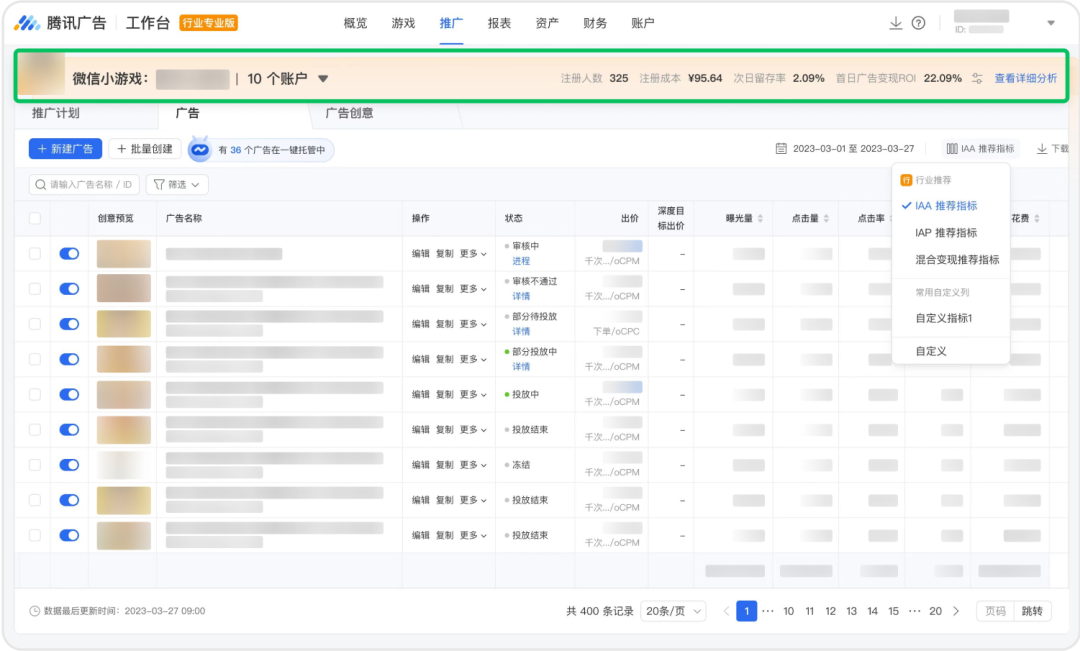Expand 更多 for the 冻结 ad row
This screenshot has width=1080, height=651.
473,465
